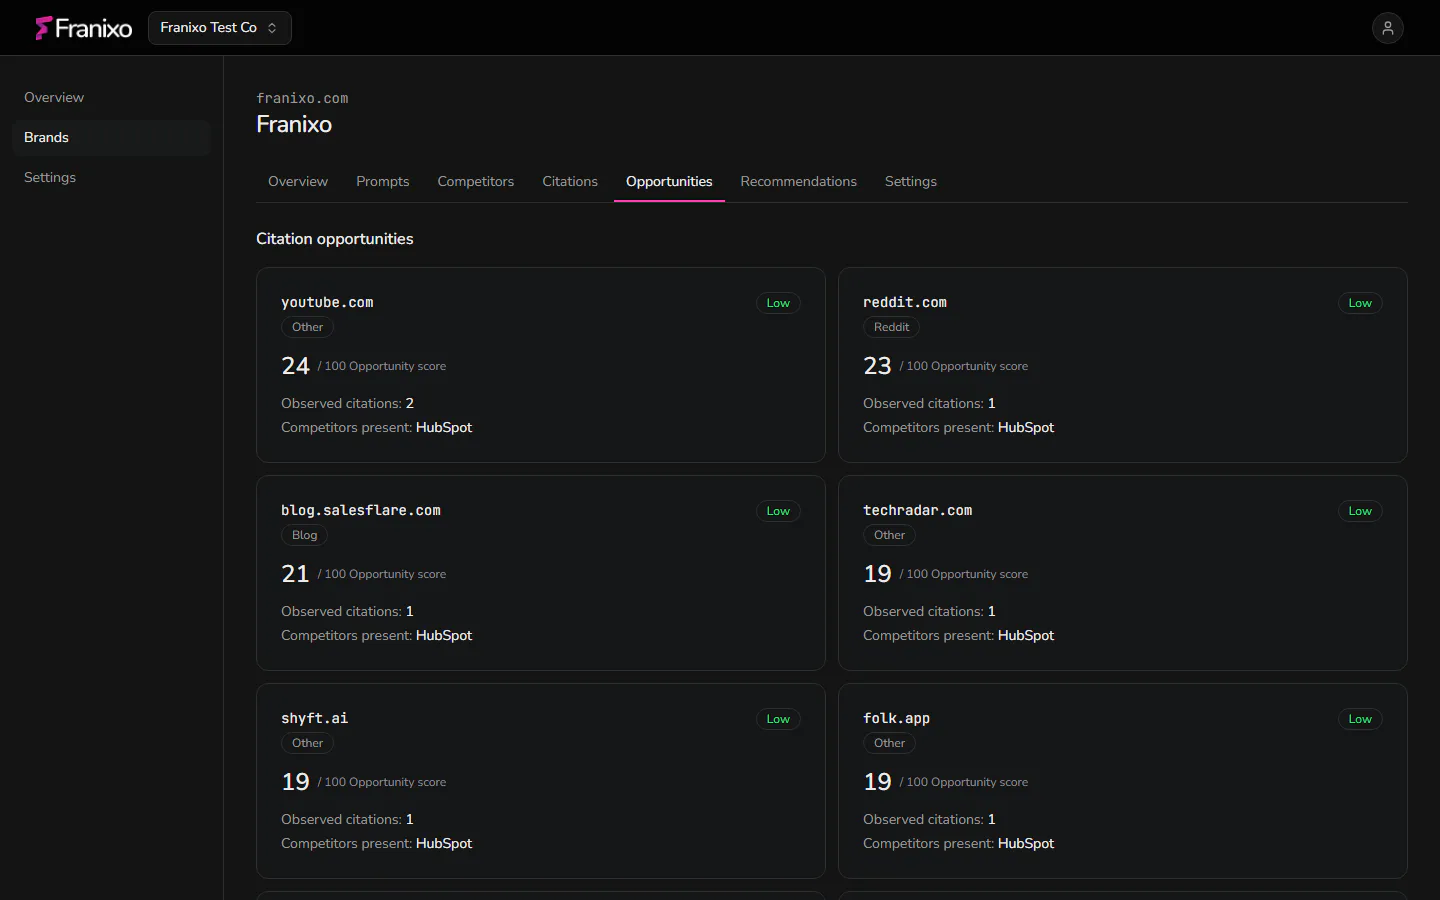
Task: Click the blog.salesflare.com domain name
Action: 361,510
